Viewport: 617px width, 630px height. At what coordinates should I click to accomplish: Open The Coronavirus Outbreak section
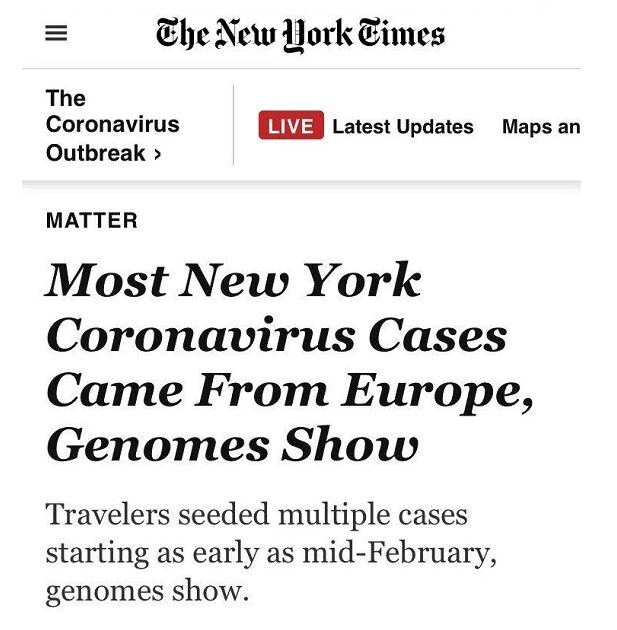click(112, 126)
